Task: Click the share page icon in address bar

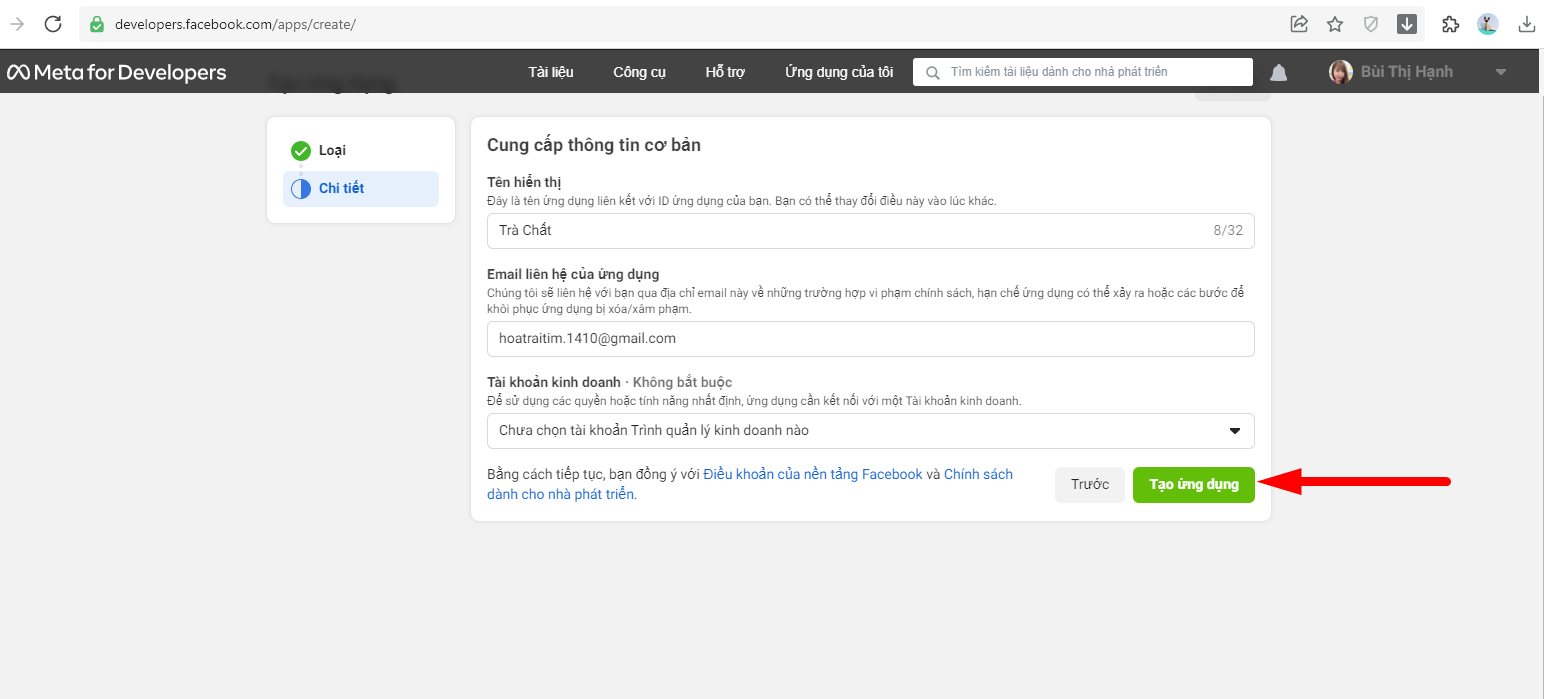Action: click(1299, 24)
